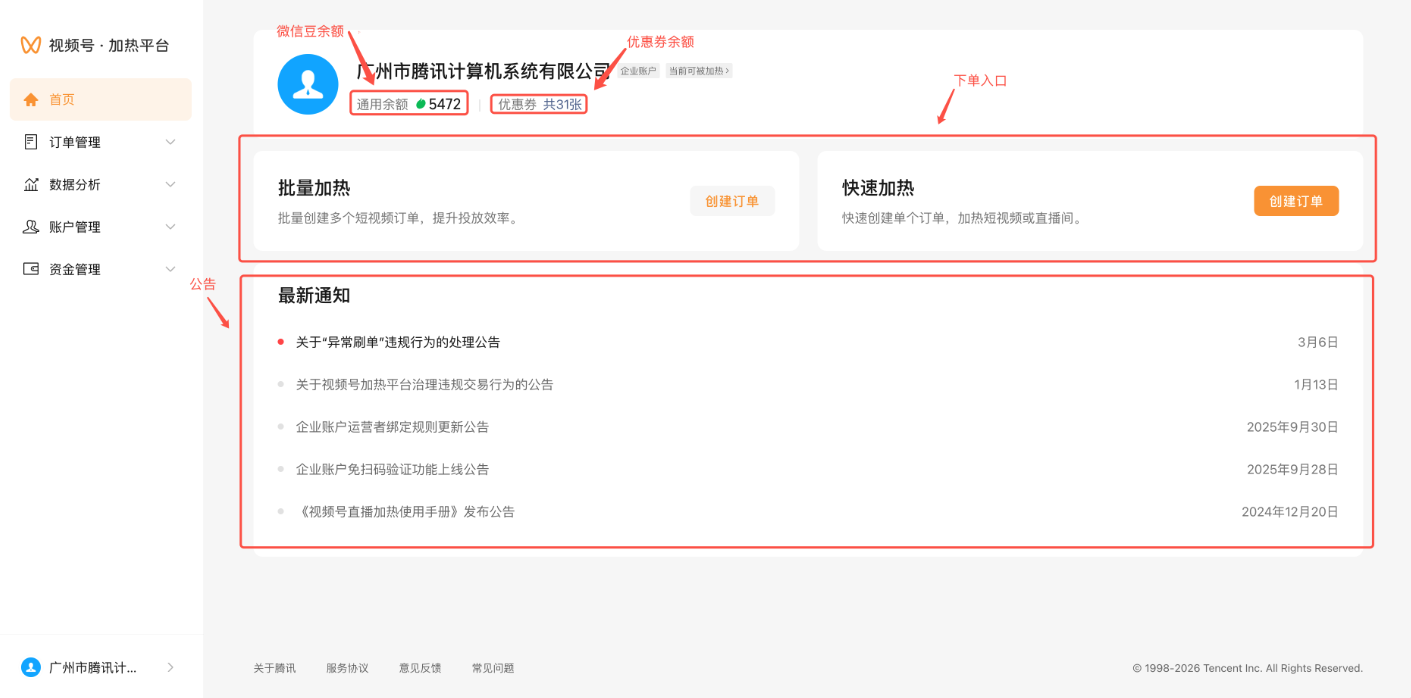Click the large blue company avatar
1411x698 pixels.
coord(308,84)
